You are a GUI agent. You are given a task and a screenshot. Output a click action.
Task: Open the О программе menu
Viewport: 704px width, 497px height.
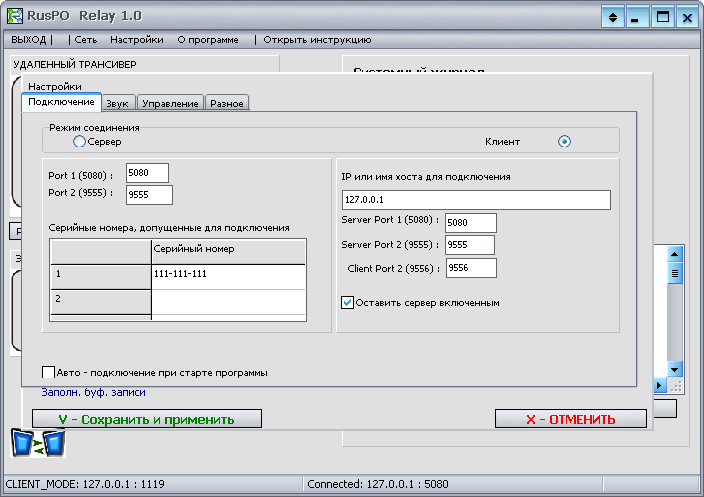click(208, 40)
